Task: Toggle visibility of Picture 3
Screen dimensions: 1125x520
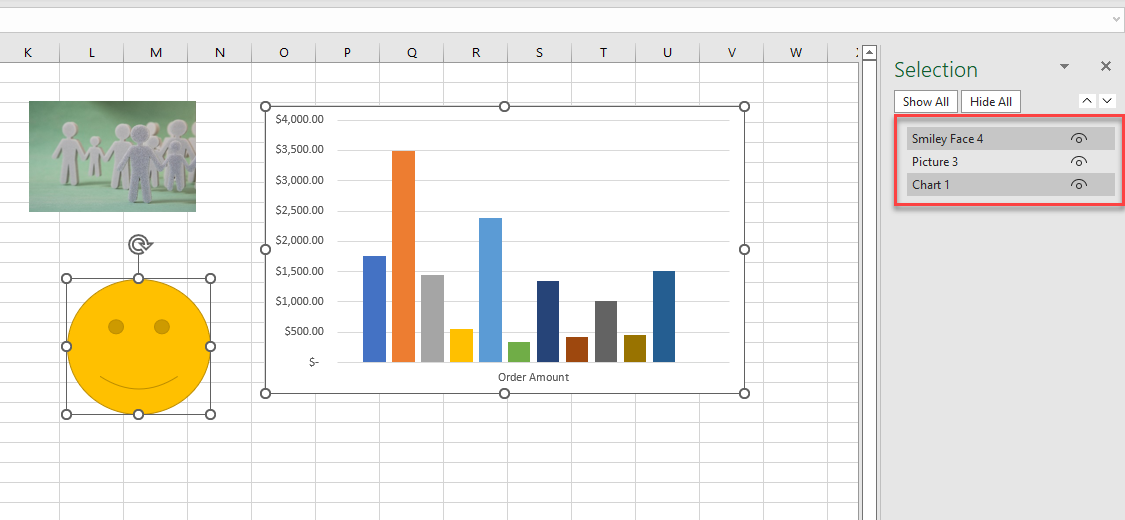Action: tap(1078, 162)
